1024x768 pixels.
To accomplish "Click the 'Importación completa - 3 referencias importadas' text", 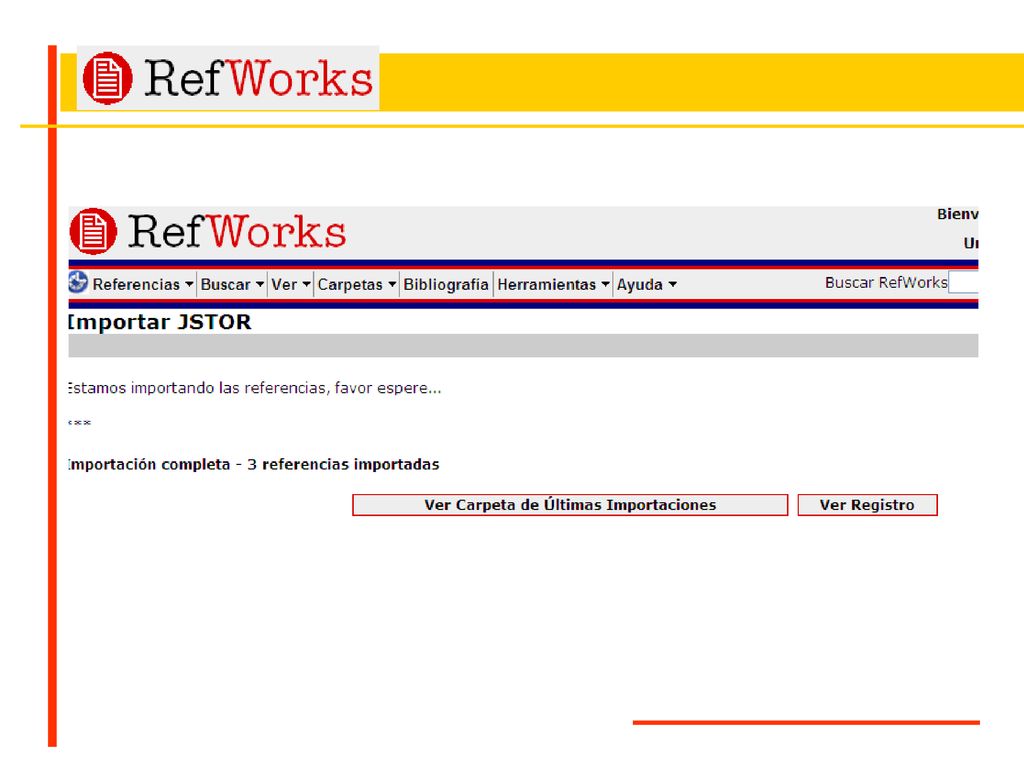I will (253, 464).
